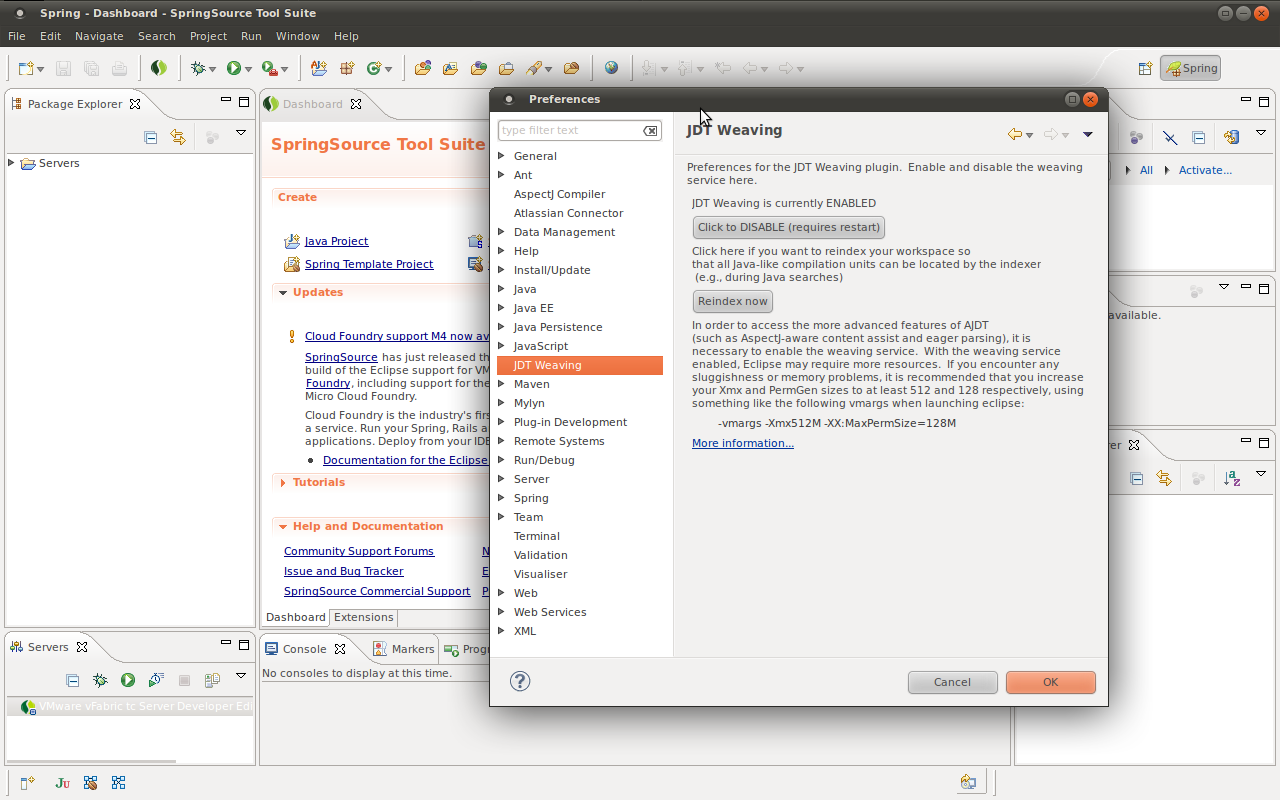Confirm Preferences with the OK button
1280x800 pixels.
click(1050, 682)
